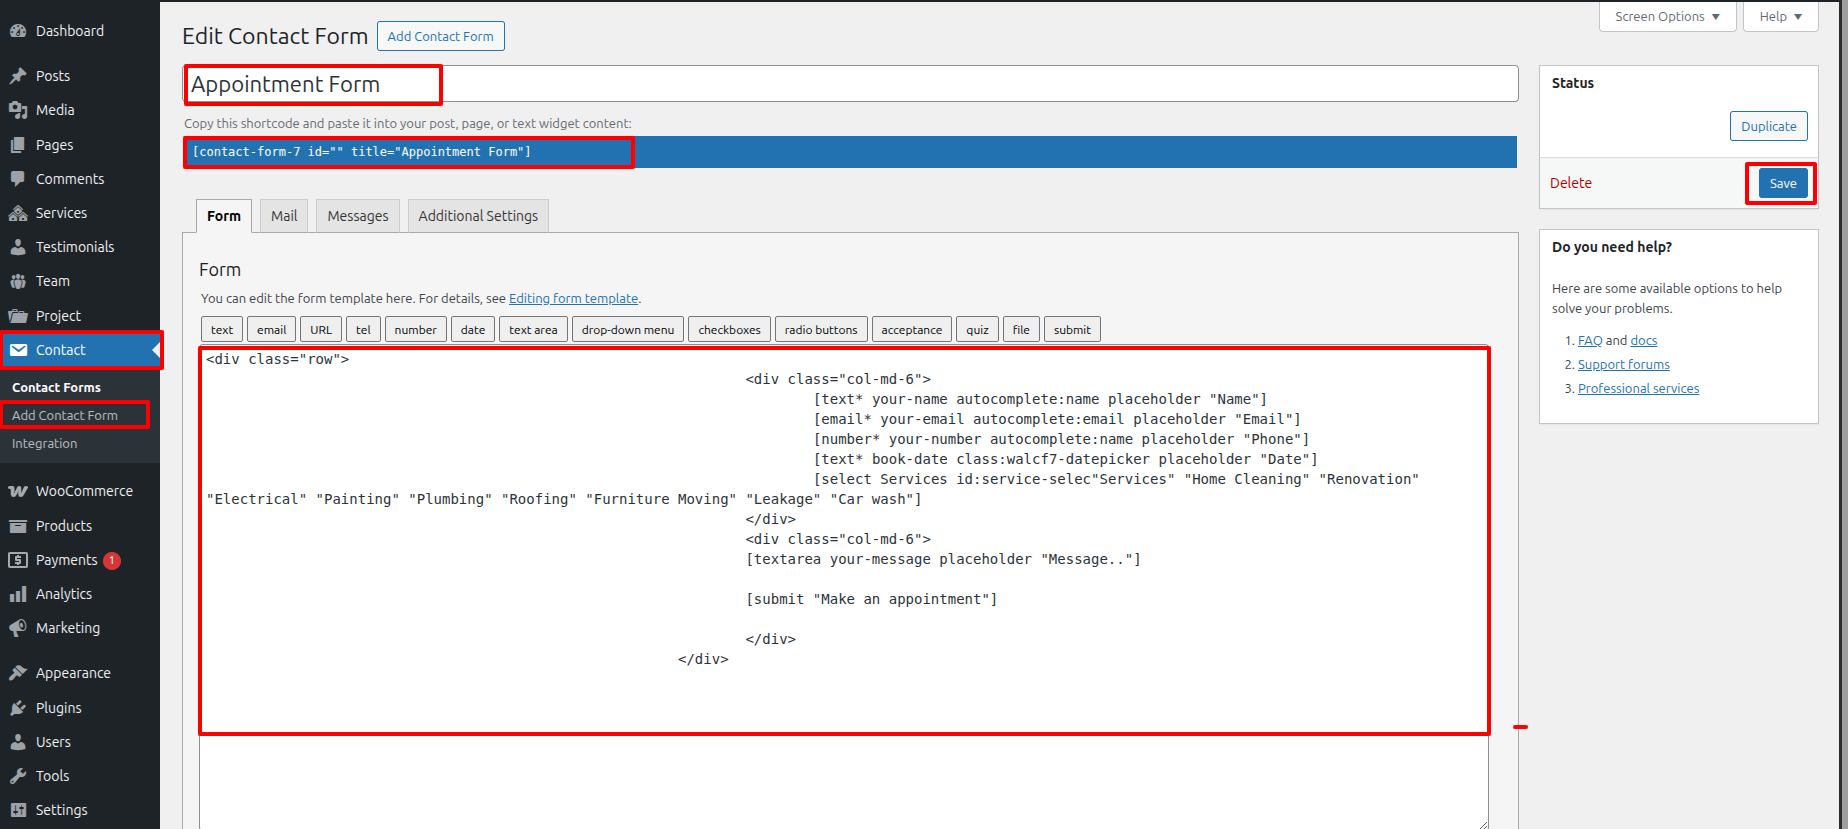1848x829 pixels.
Task: Open Media library via its icon
Action: [x=18, y=110]
